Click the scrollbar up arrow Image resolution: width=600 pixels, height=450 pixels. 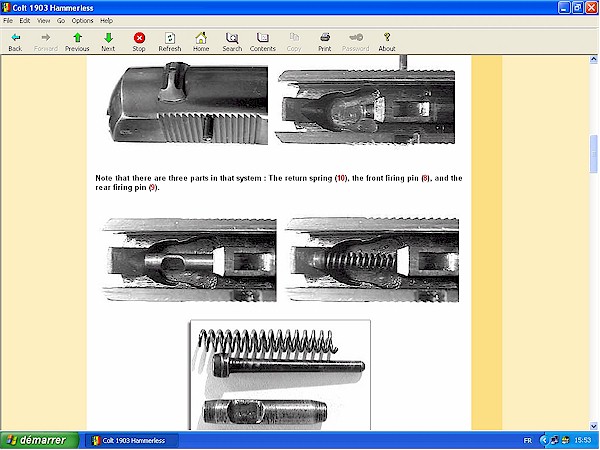[593, 59]
